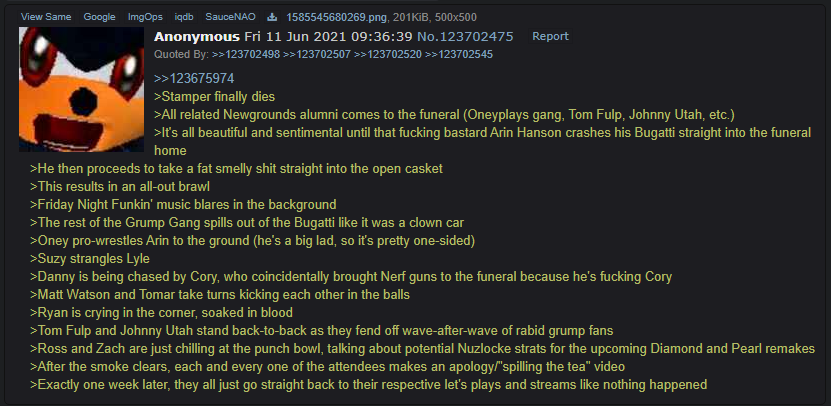Click the download icon beside the filename

point(272,17)
